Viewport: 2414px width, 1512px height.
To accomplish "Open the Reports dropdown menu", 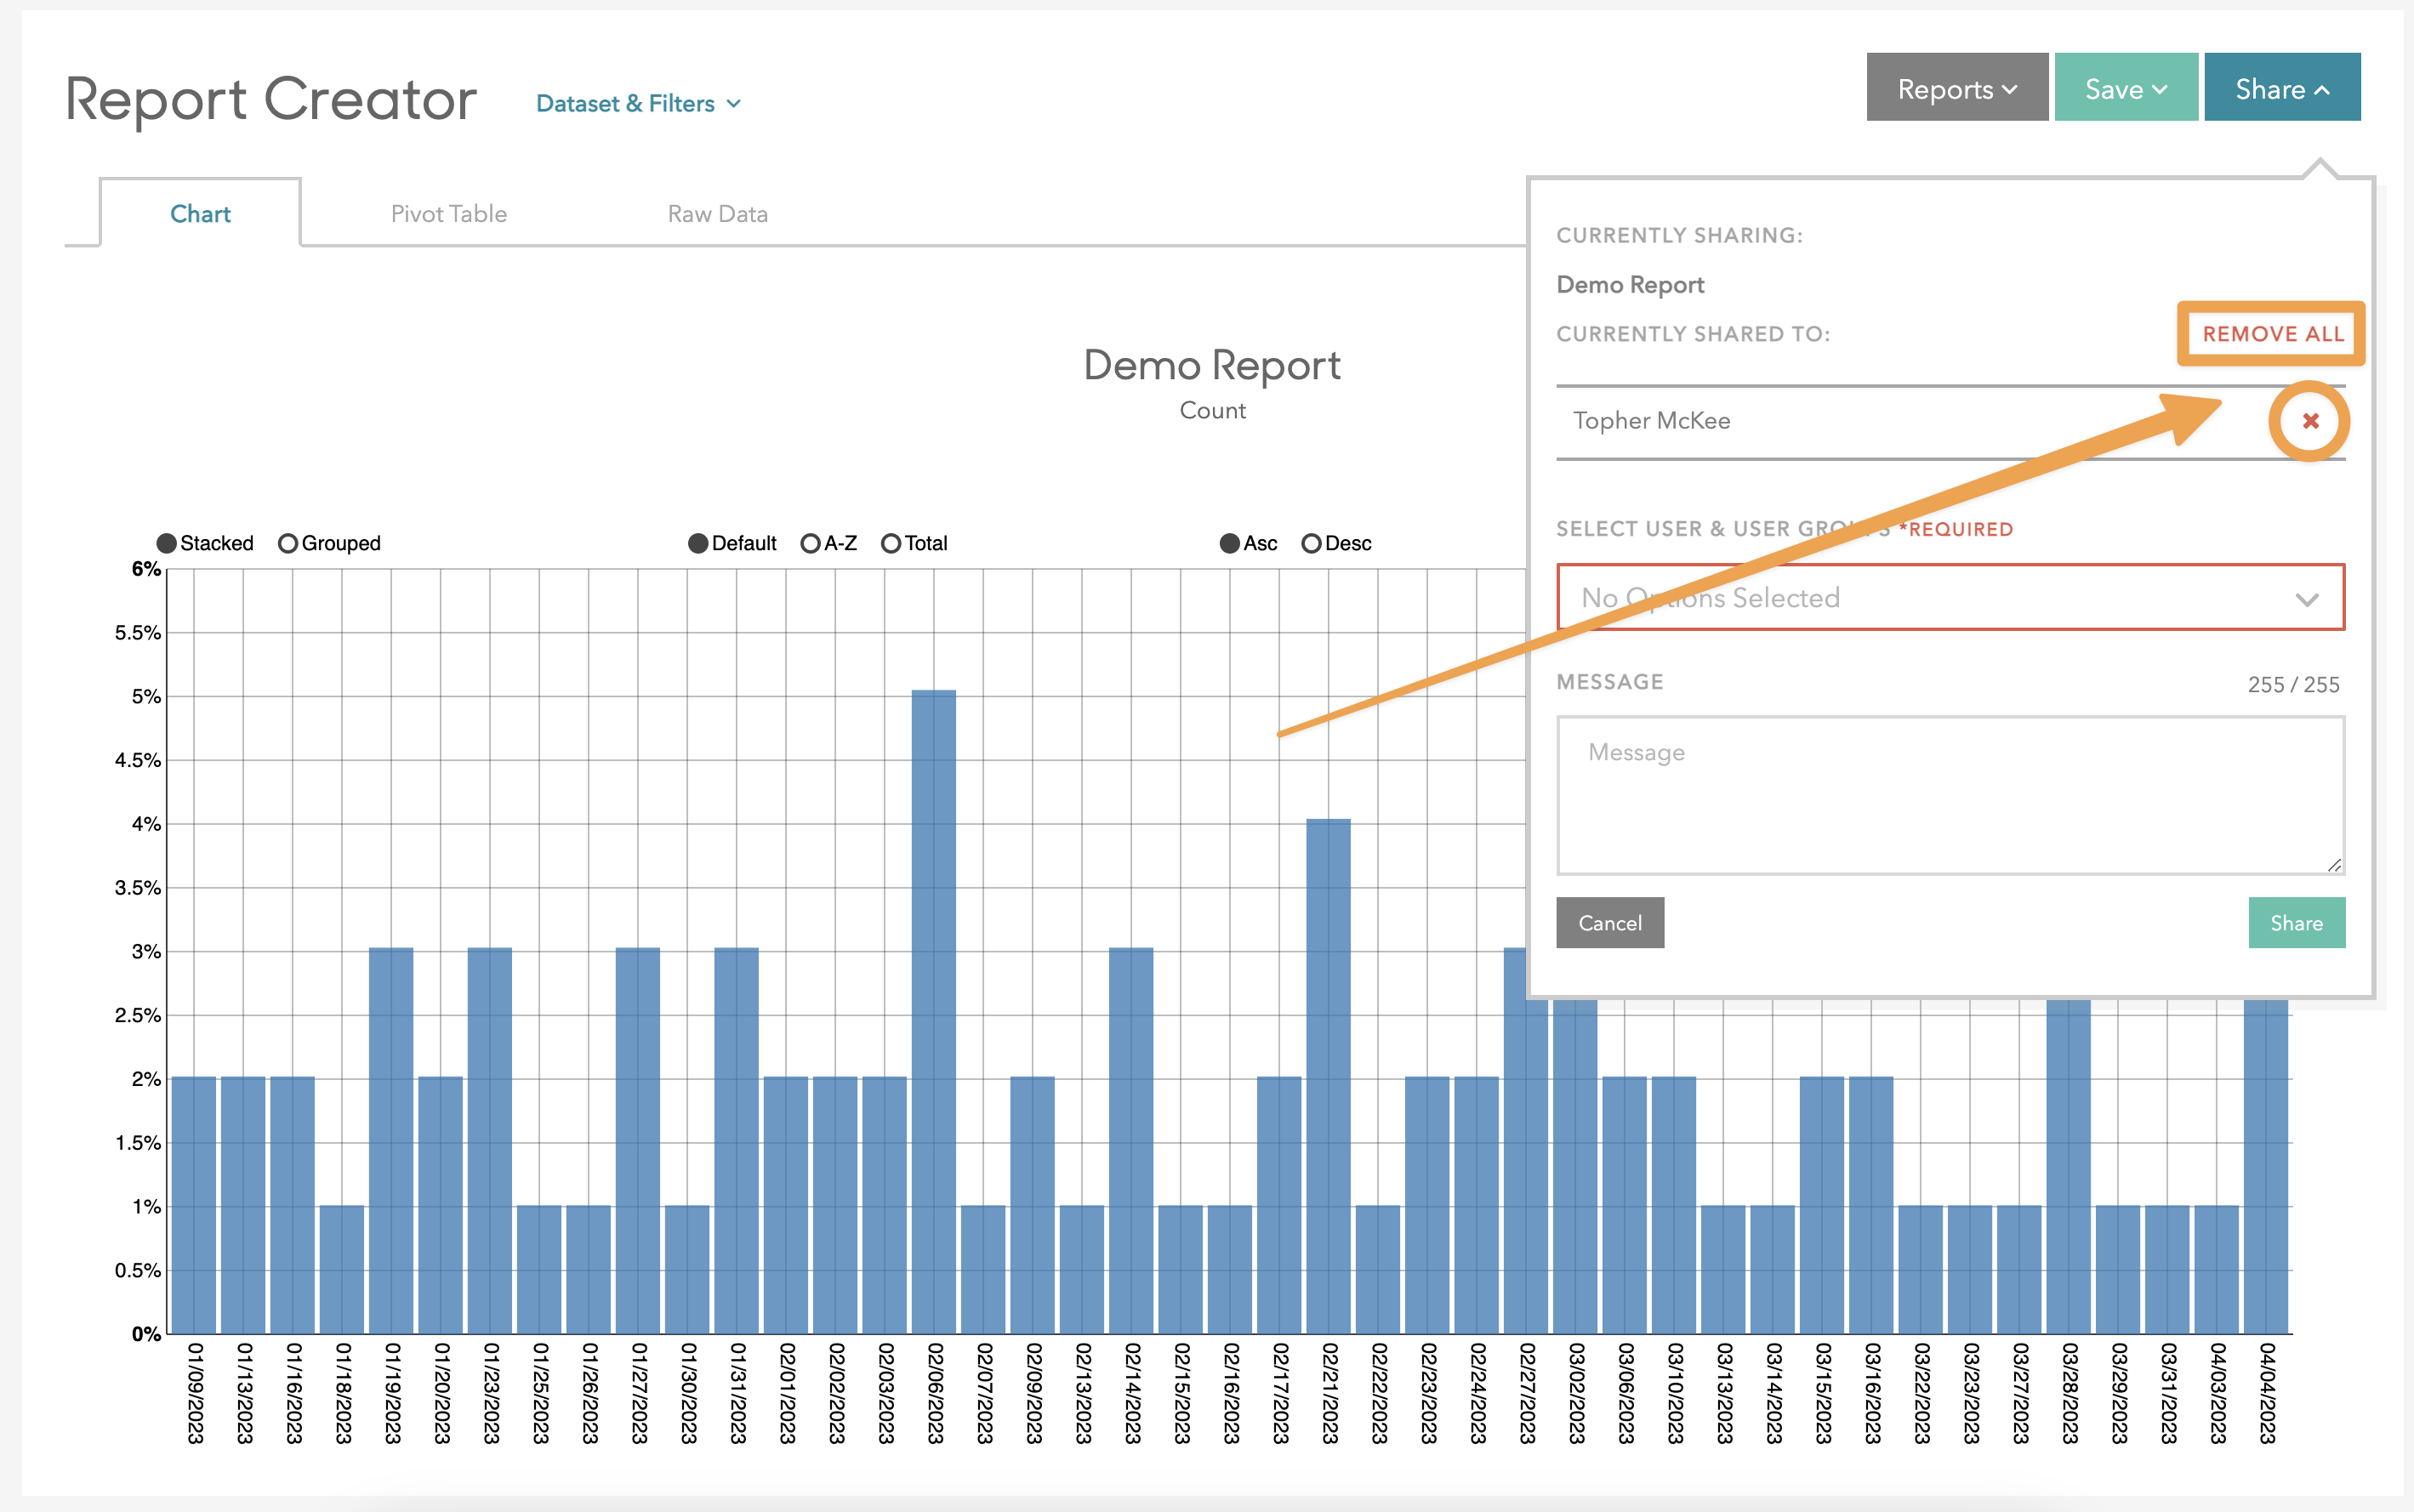I will point(1956,88).
